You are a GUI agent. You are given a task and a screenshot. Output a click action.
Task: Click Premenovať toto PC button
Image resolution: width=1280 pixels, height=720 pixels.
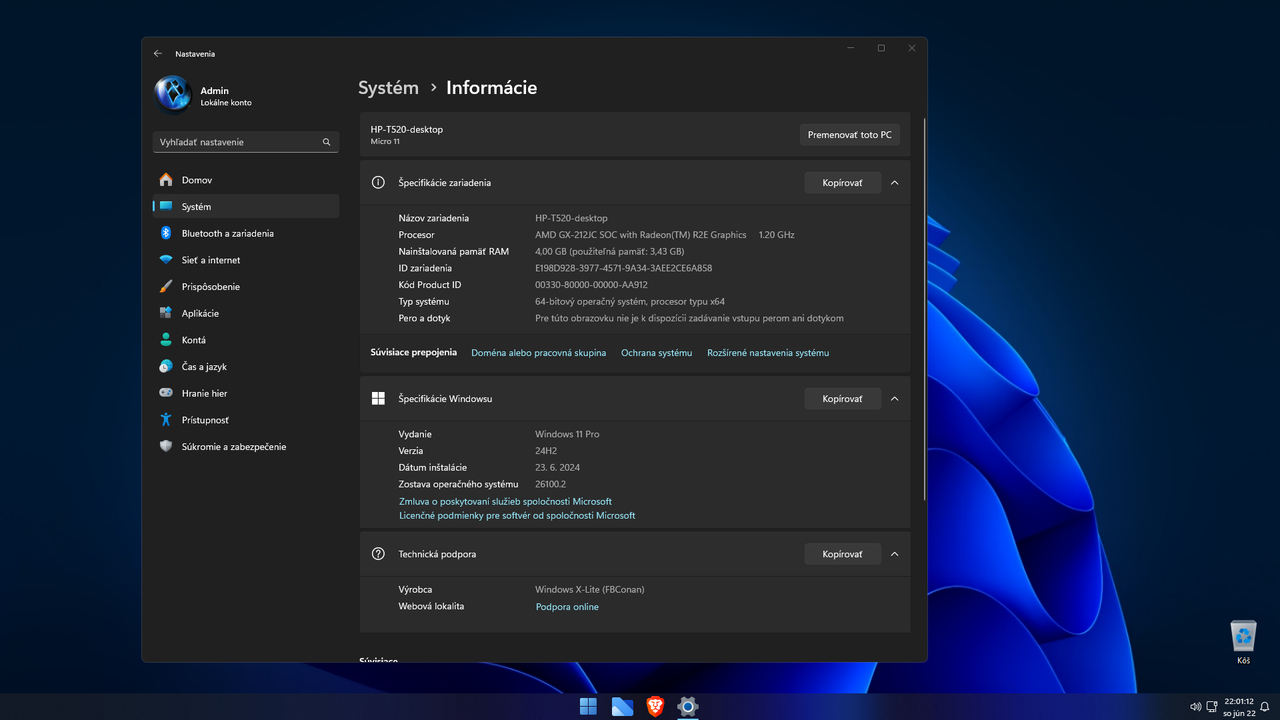[850, 135]
